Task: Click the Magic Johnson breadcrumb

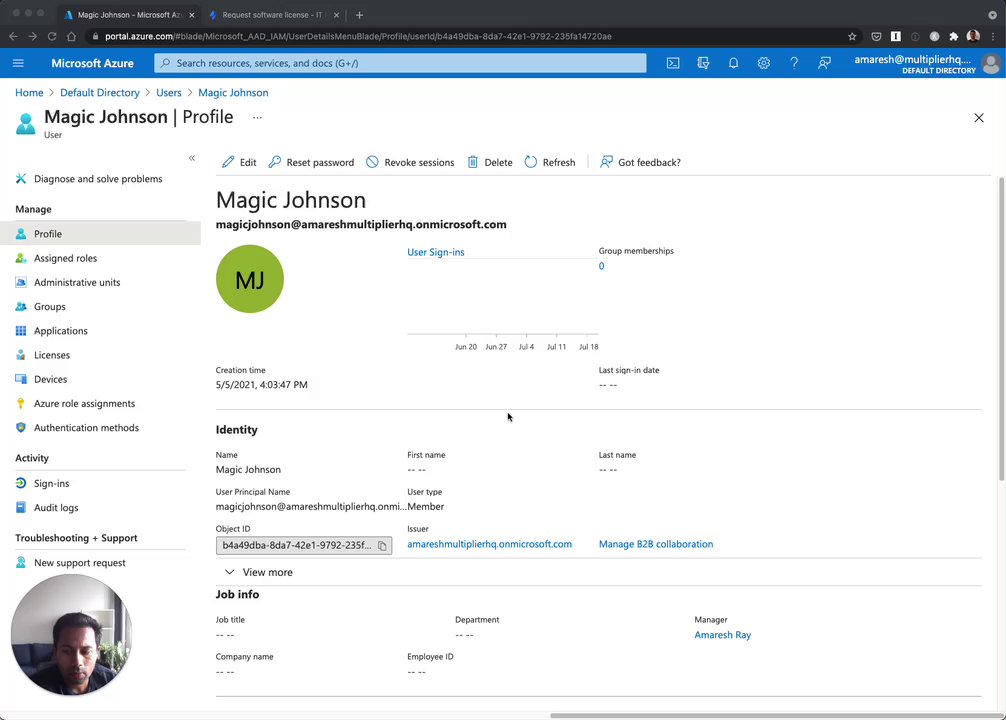Action: coord(233,92)
